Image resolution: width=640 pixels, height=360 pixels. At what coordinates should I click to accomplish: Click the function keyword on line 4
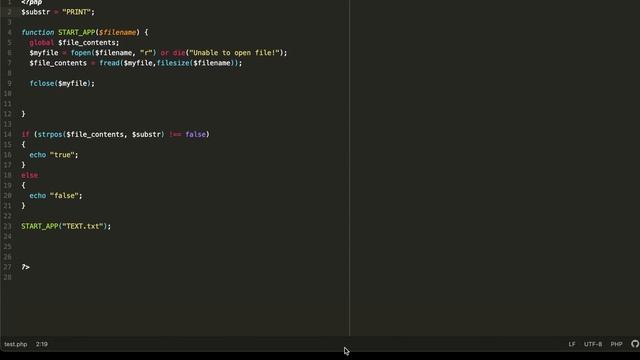pos(38,32)
